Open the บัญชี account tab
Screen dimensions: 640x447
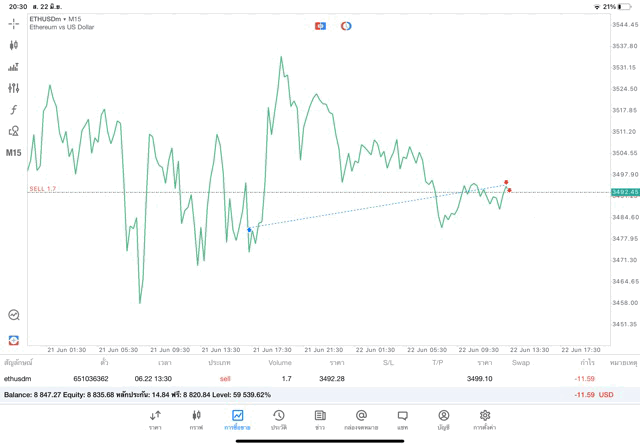pos(443,419)
